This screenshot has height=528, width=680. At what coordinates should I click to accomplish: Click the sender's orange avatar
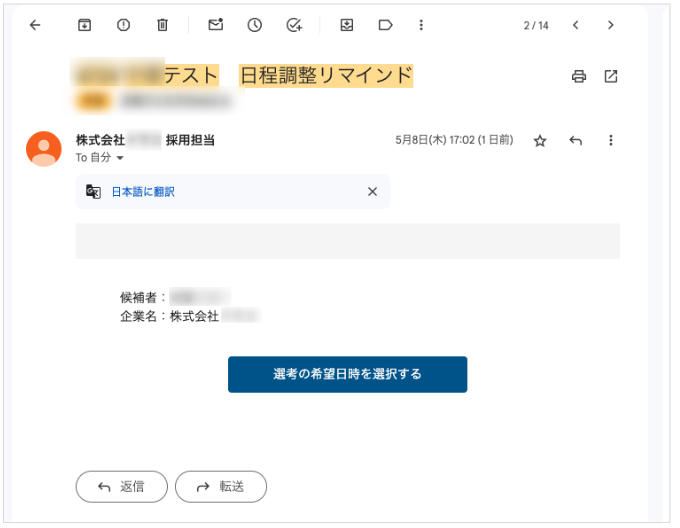click(44, 148)
